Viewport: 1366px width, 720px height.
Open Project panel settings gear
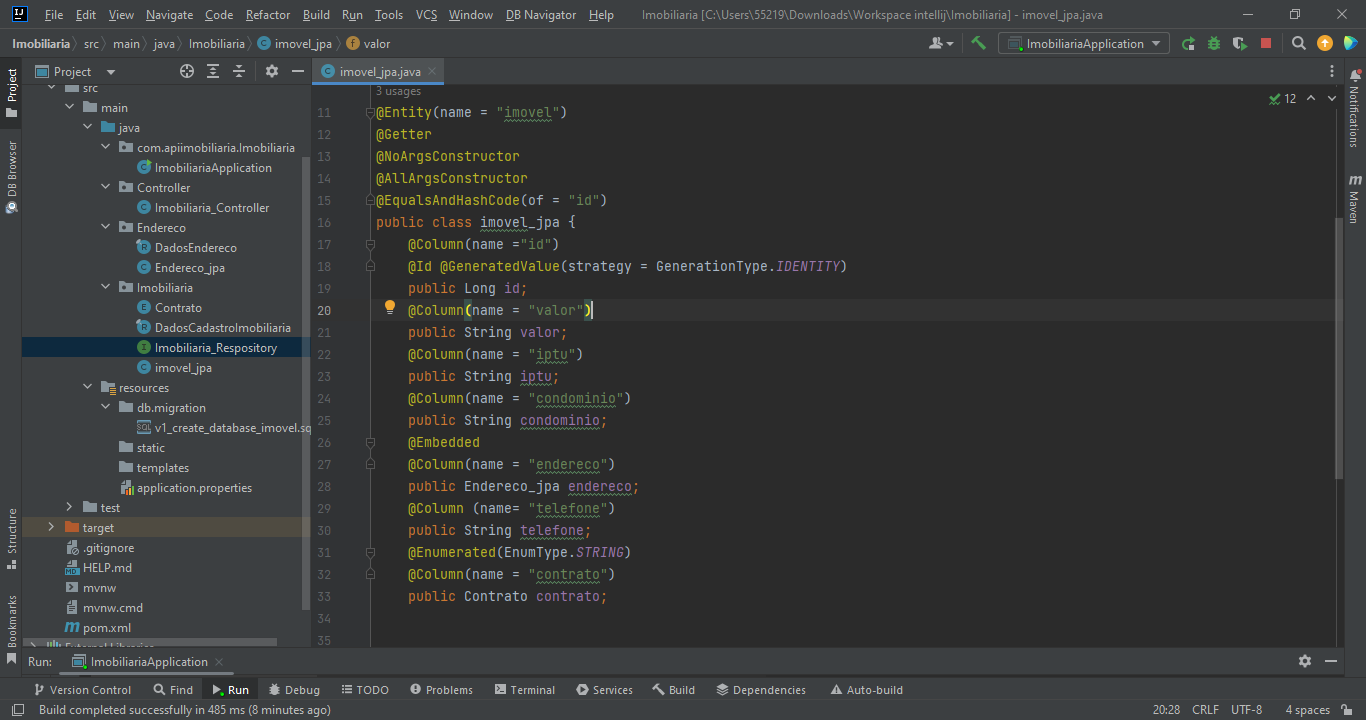click(x=272, y=71)
